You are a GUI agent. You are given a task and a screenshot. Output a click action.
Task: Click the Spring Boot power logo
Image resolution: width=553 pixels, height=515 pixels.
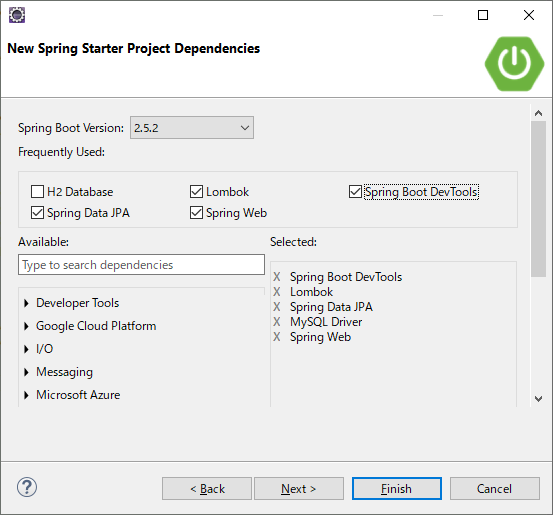coord(514,64)
